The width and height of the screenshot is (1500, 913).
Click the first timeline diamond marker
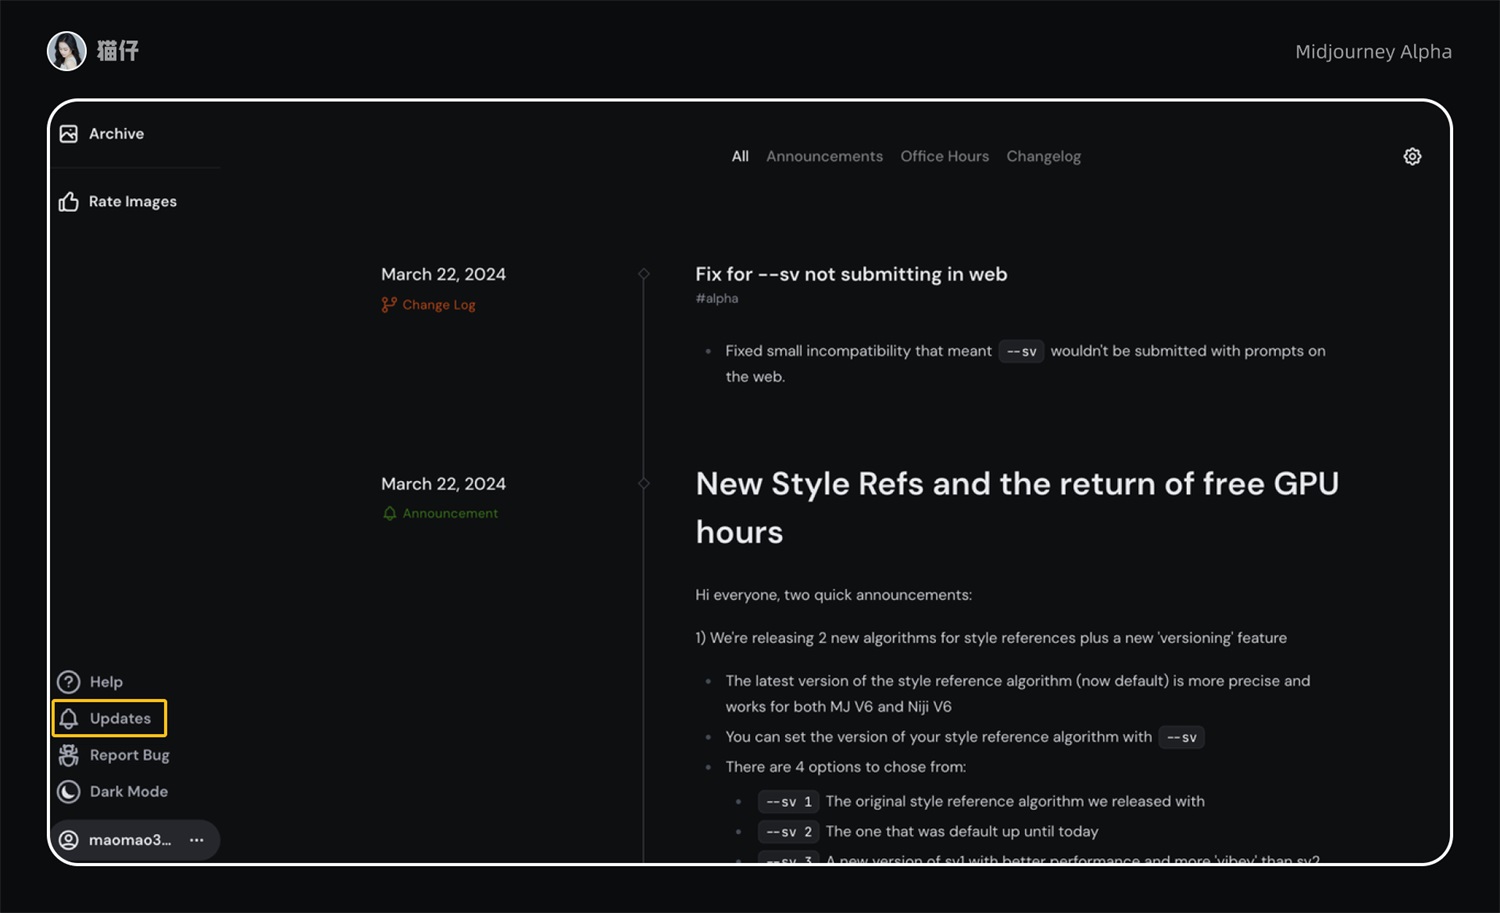click(644, 274)
